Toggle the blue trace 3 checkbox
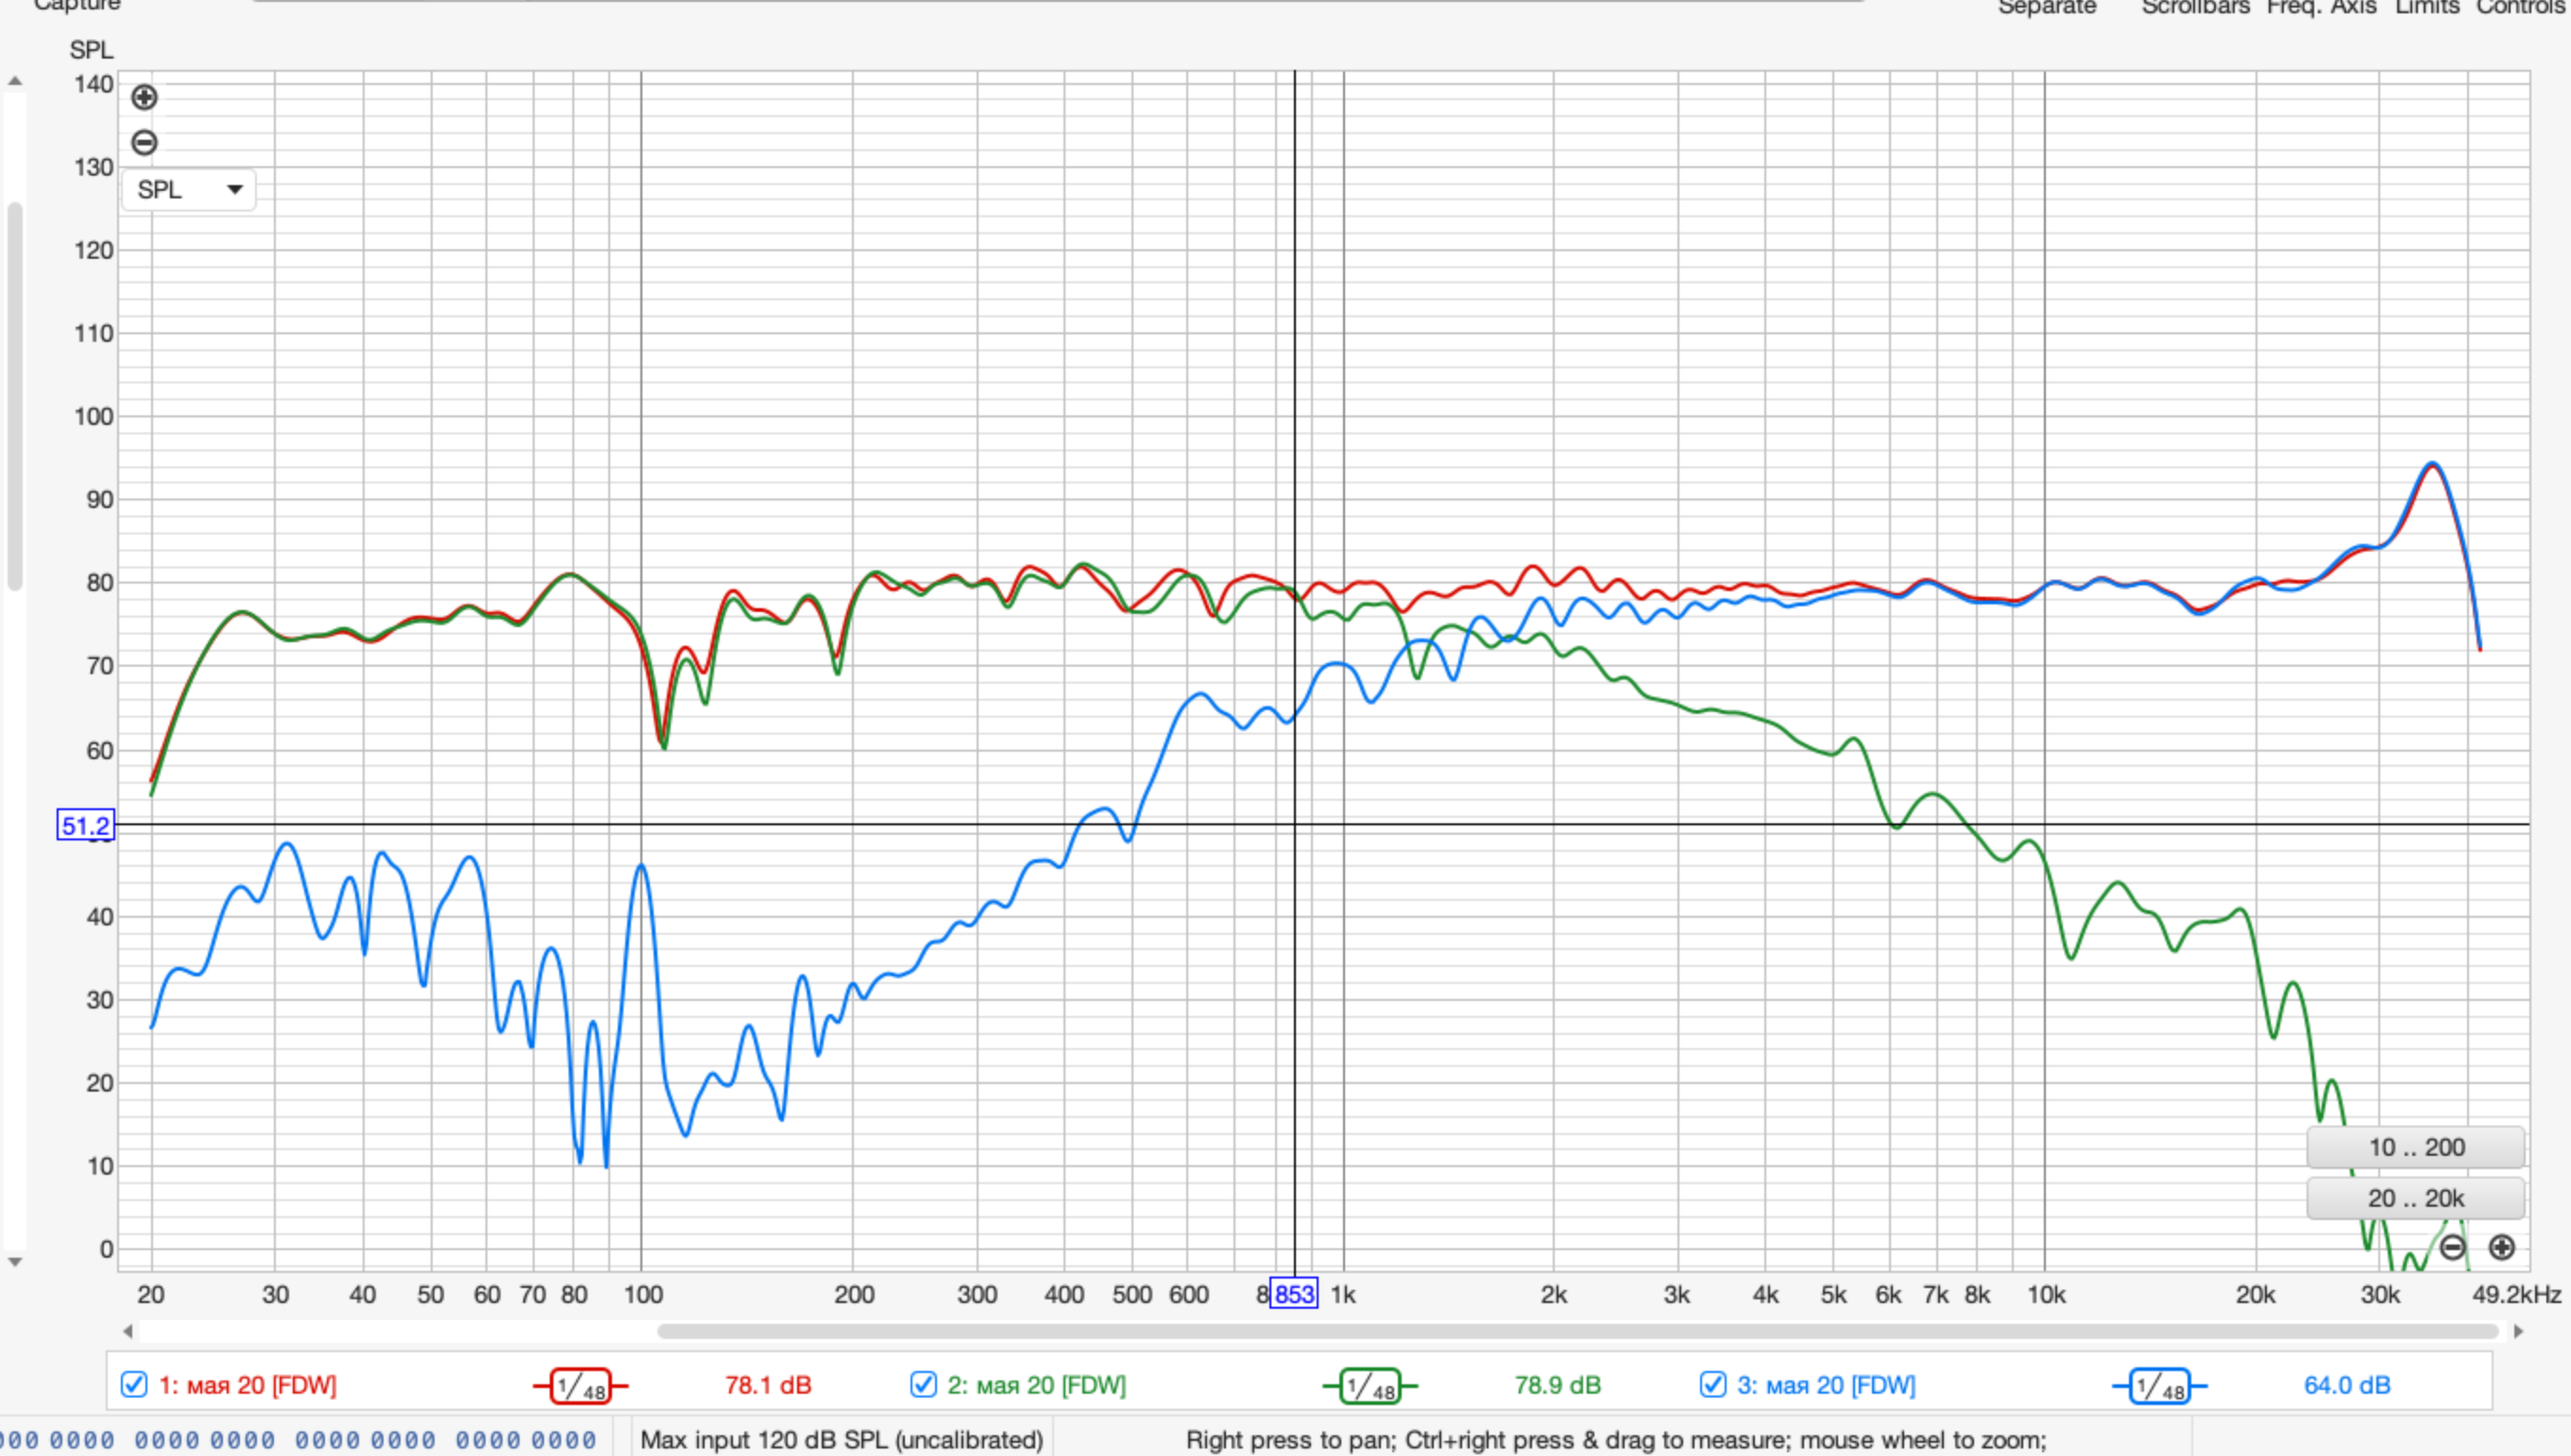The height and width of the screenshot is (1456, 2571). [1712, 1385]
